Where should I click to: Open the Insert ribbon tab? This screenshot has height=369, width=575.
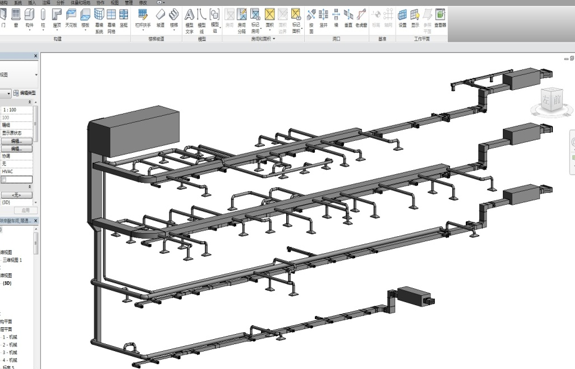(x=32, y=2)
